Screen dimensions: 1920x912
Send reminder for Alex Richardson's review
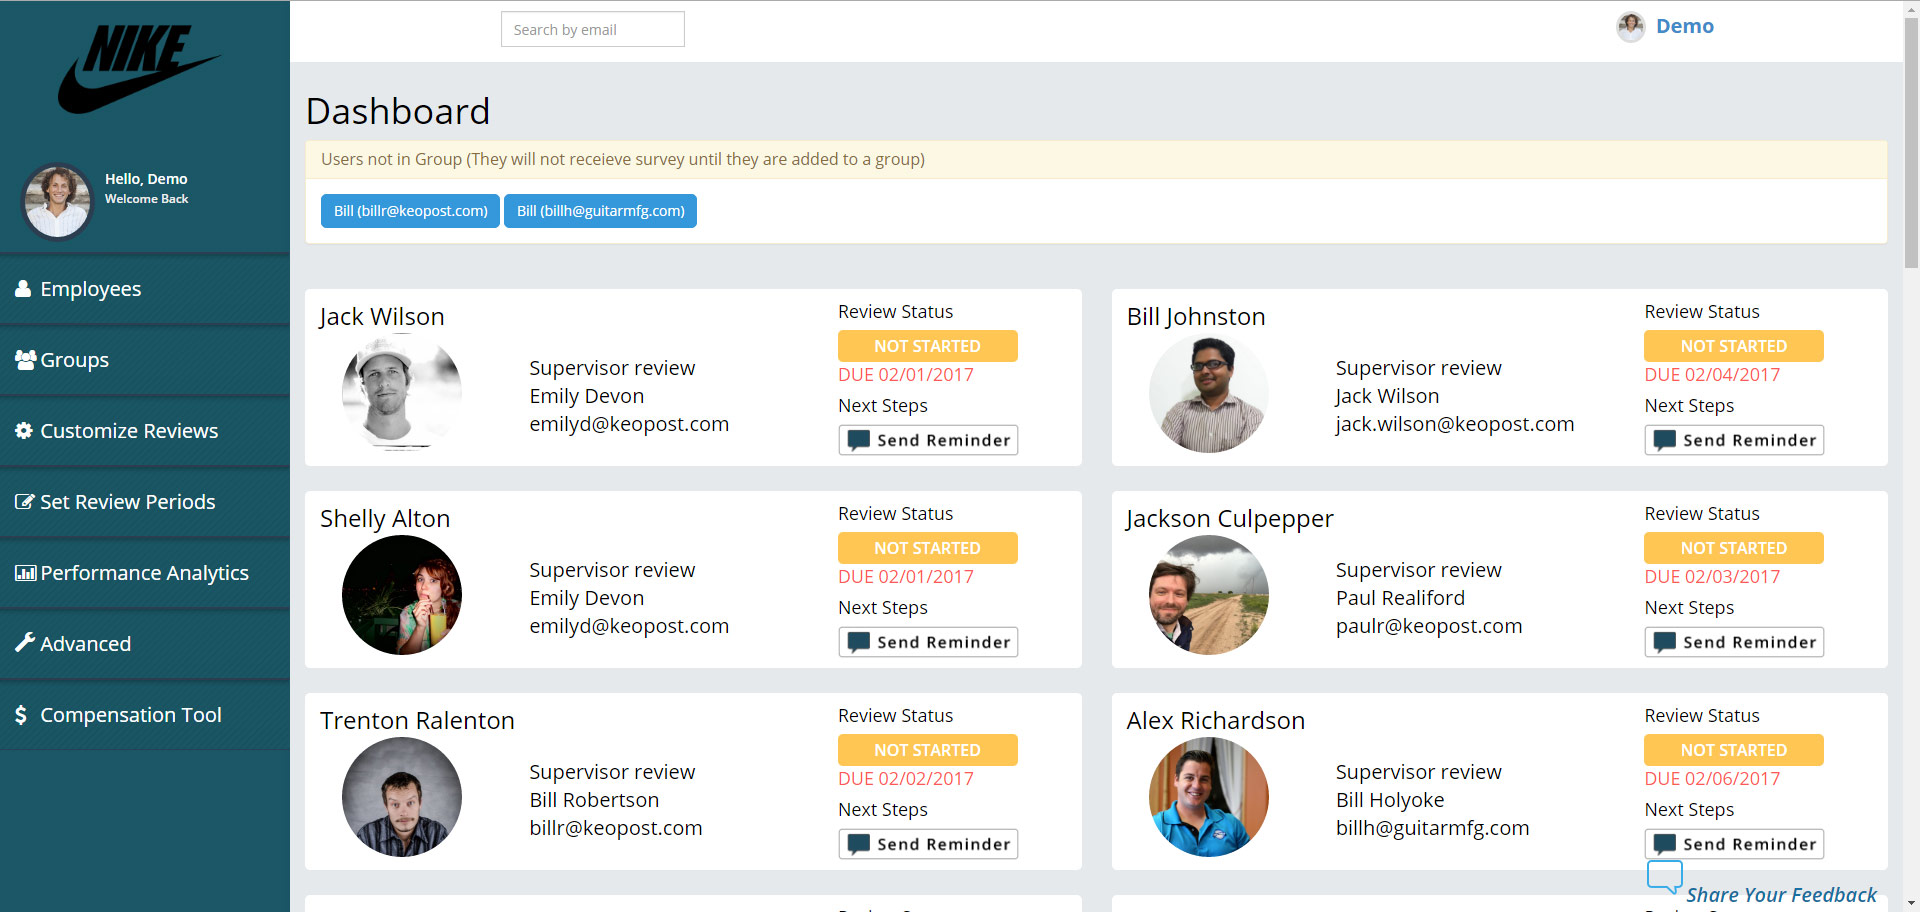[1733, 844]
